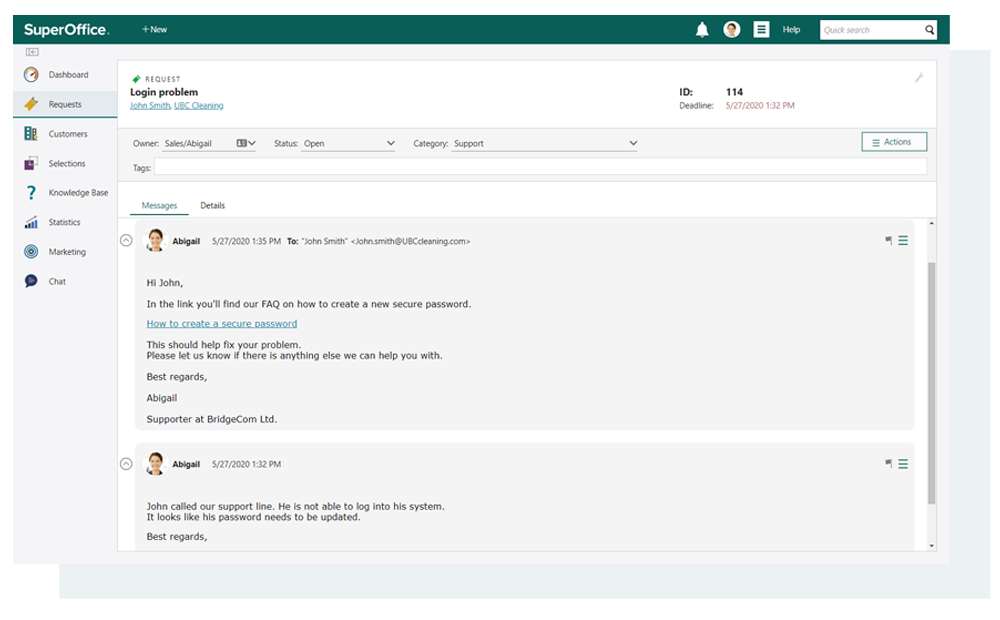Click the +New button

(x=154, y=29)
